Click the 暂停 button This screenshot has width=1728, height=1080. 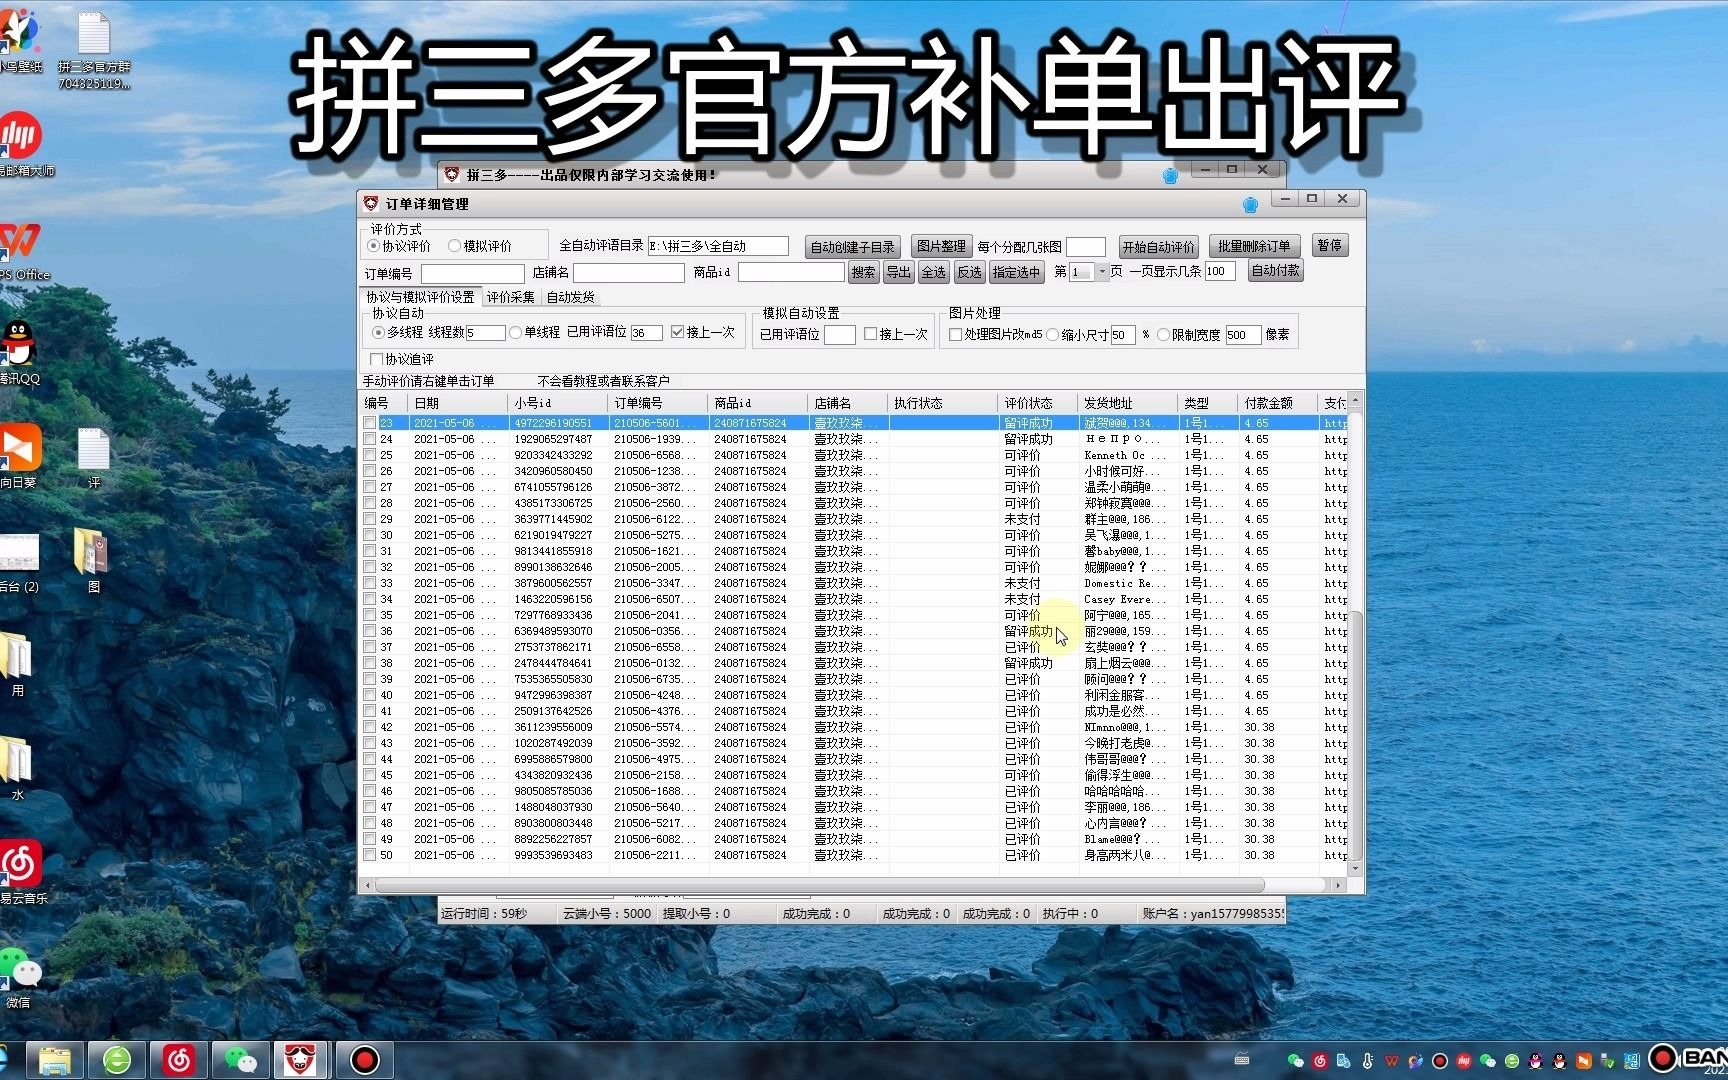1330,245
